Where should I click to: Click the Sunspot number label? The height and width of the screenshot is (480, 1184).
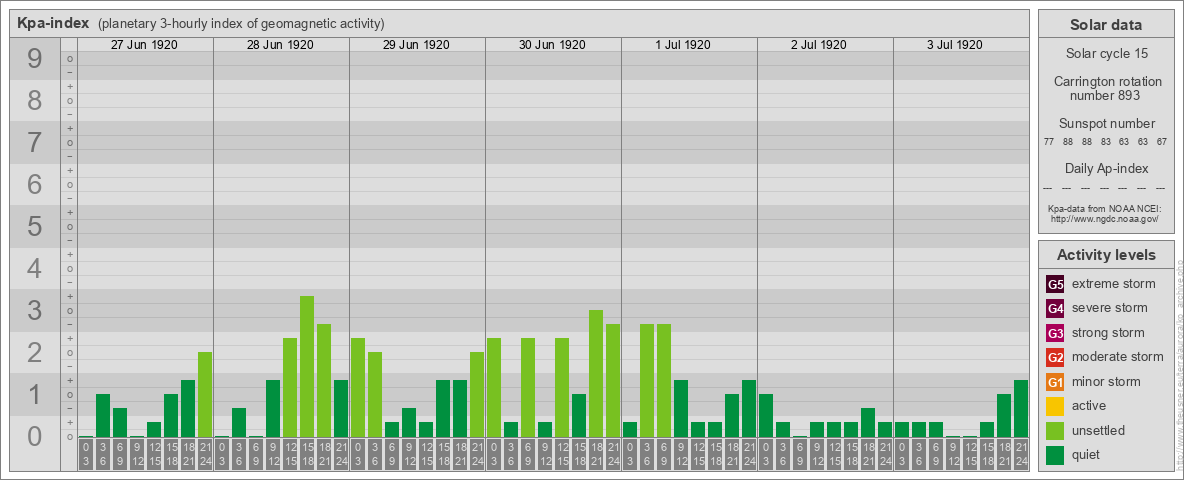(x=1105, y=124)
